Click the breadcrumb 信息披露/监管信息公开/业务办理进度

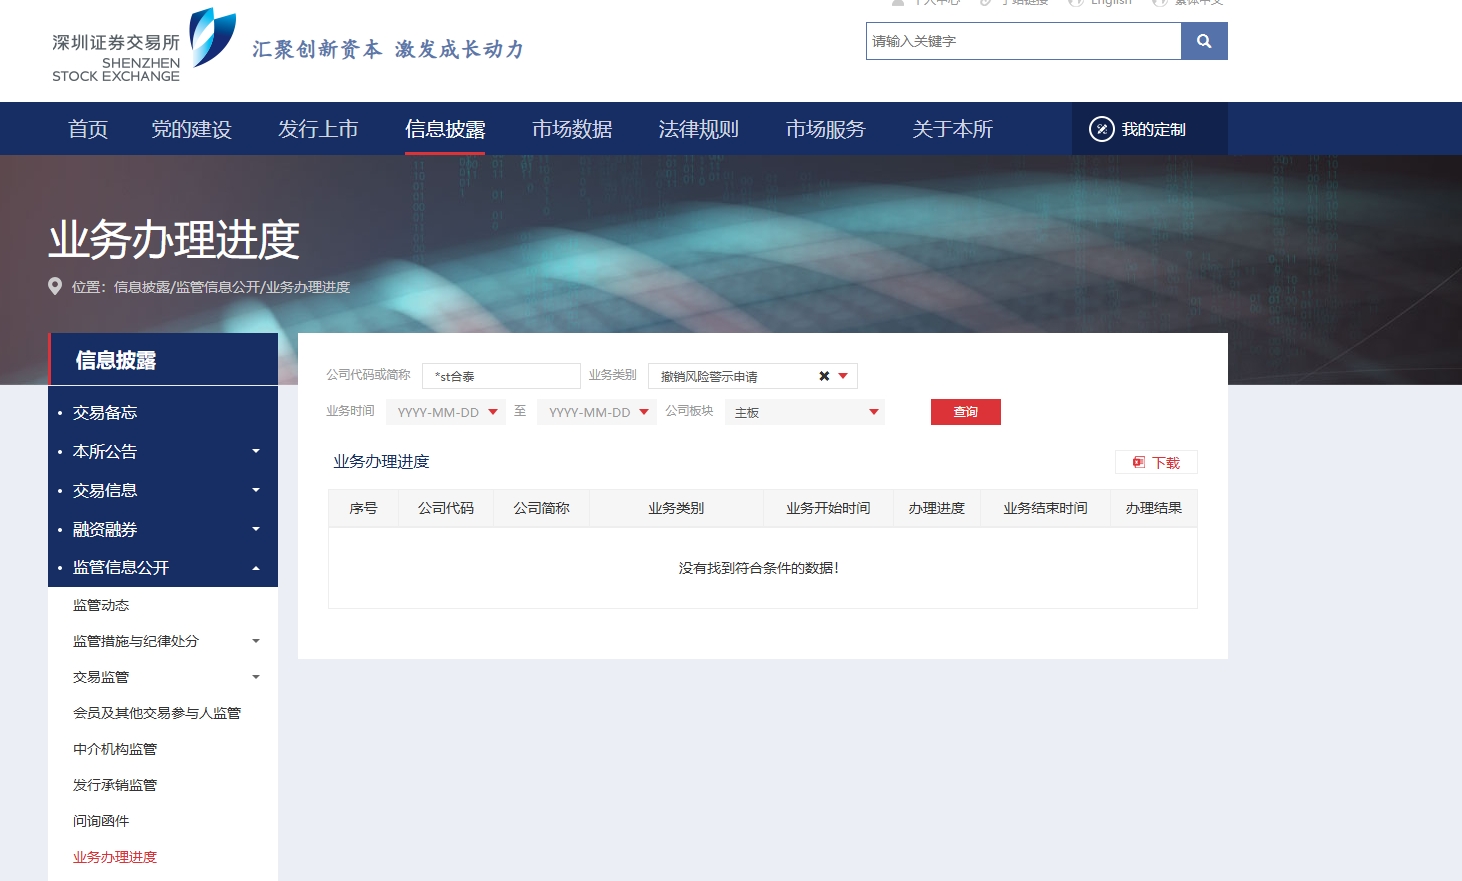pos(232,287)
